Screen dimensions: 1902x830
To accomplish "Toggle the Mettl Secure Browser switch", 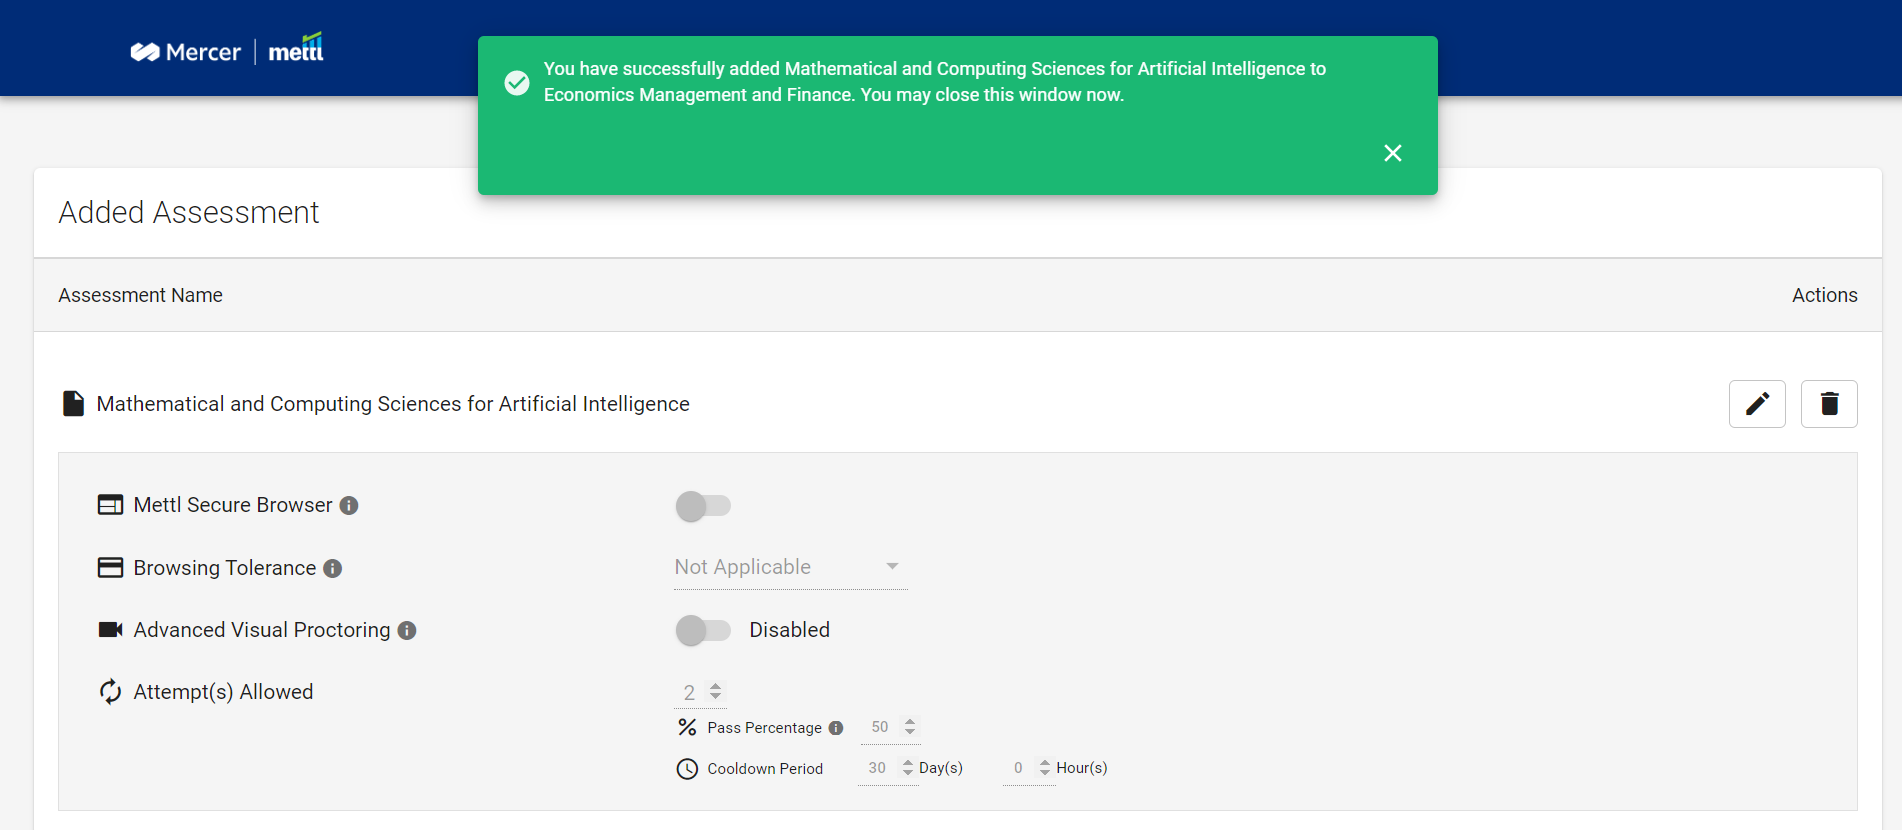I will pyautogui.click(x=703, y=506).
